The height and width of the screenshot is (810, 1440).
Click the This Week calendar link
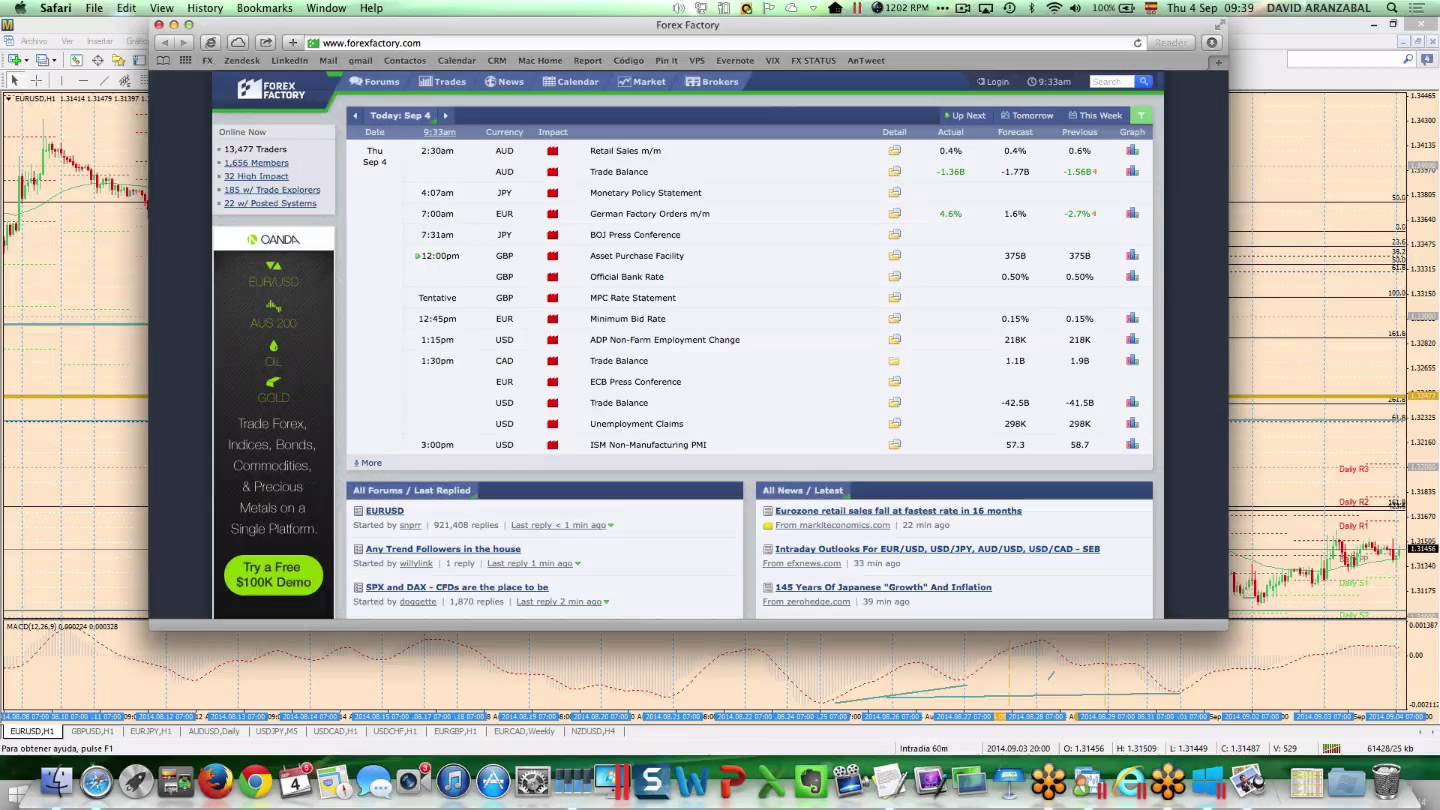coord(1095,116)
